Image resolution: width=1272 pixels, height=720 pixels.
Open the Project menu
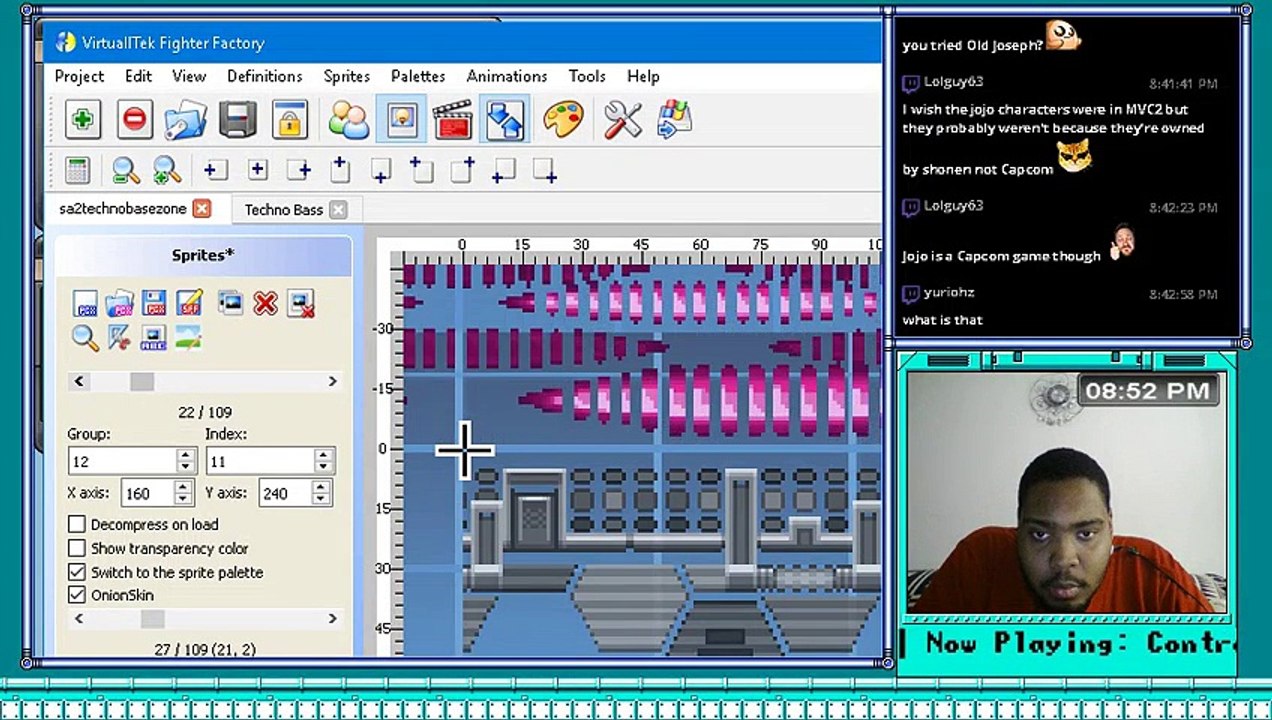pyautogui.click(x=79, y=76)
